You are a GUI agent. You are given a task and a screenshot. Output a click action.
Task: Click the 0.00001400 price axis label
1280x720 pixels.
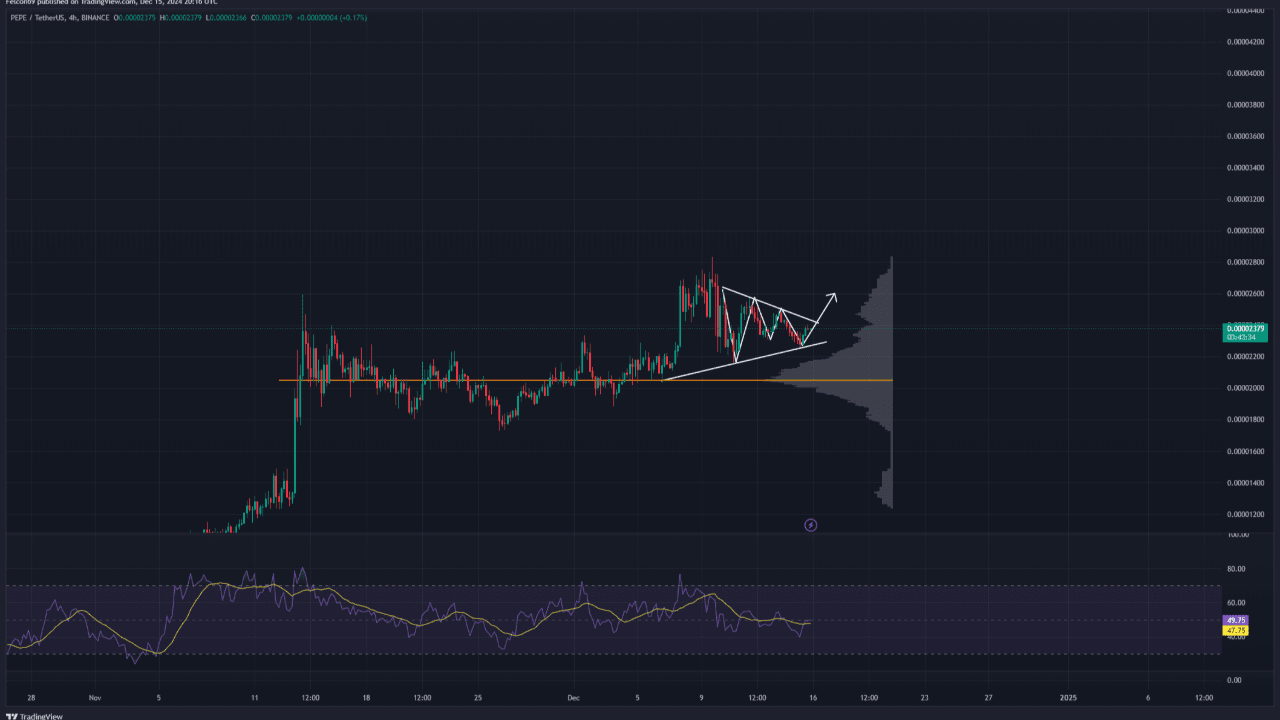pos(1245,482)
